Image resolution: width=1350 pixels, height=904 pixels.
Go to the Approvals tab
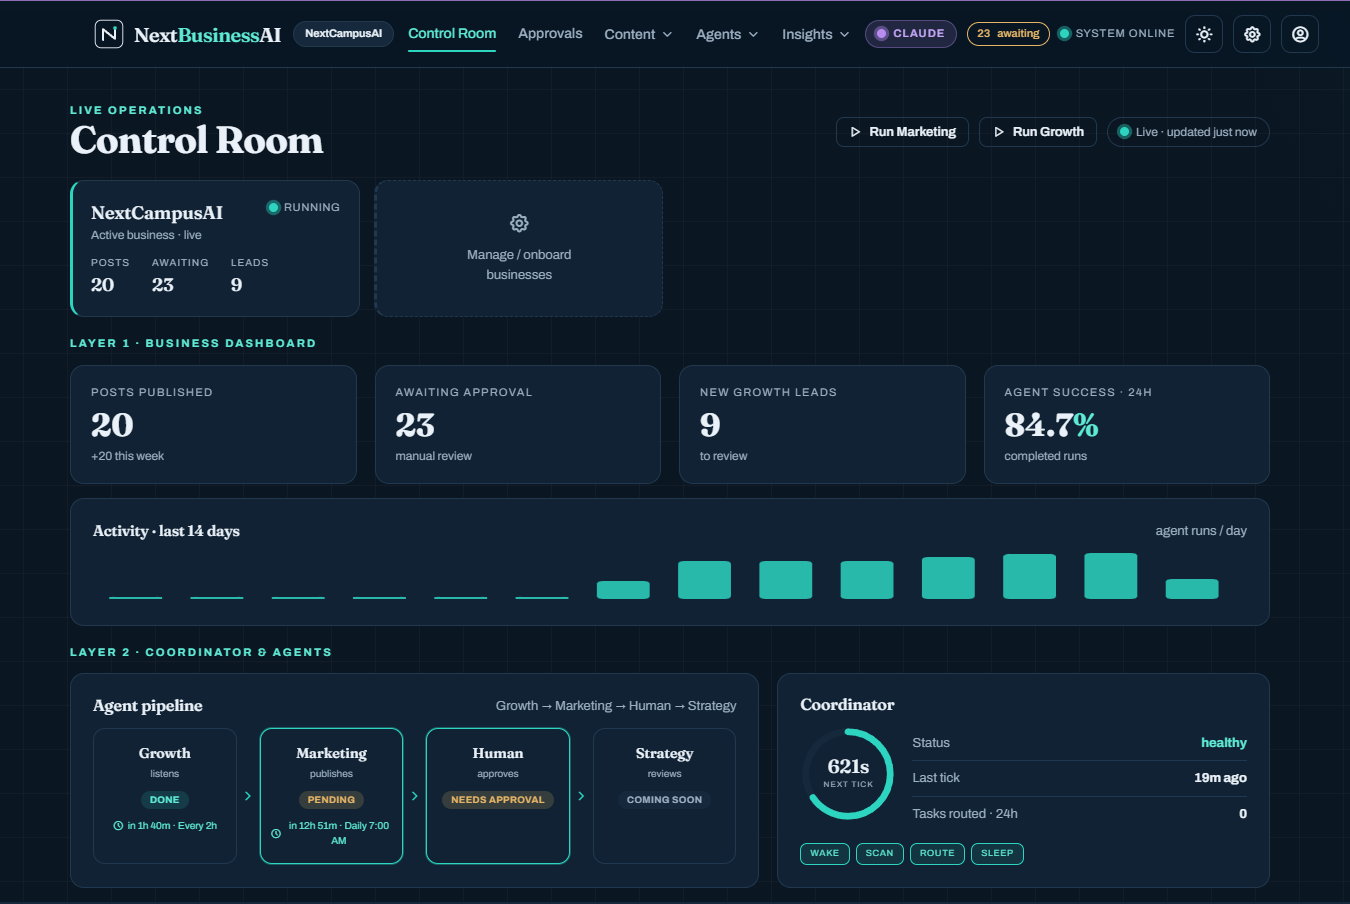tap(550, 34)
